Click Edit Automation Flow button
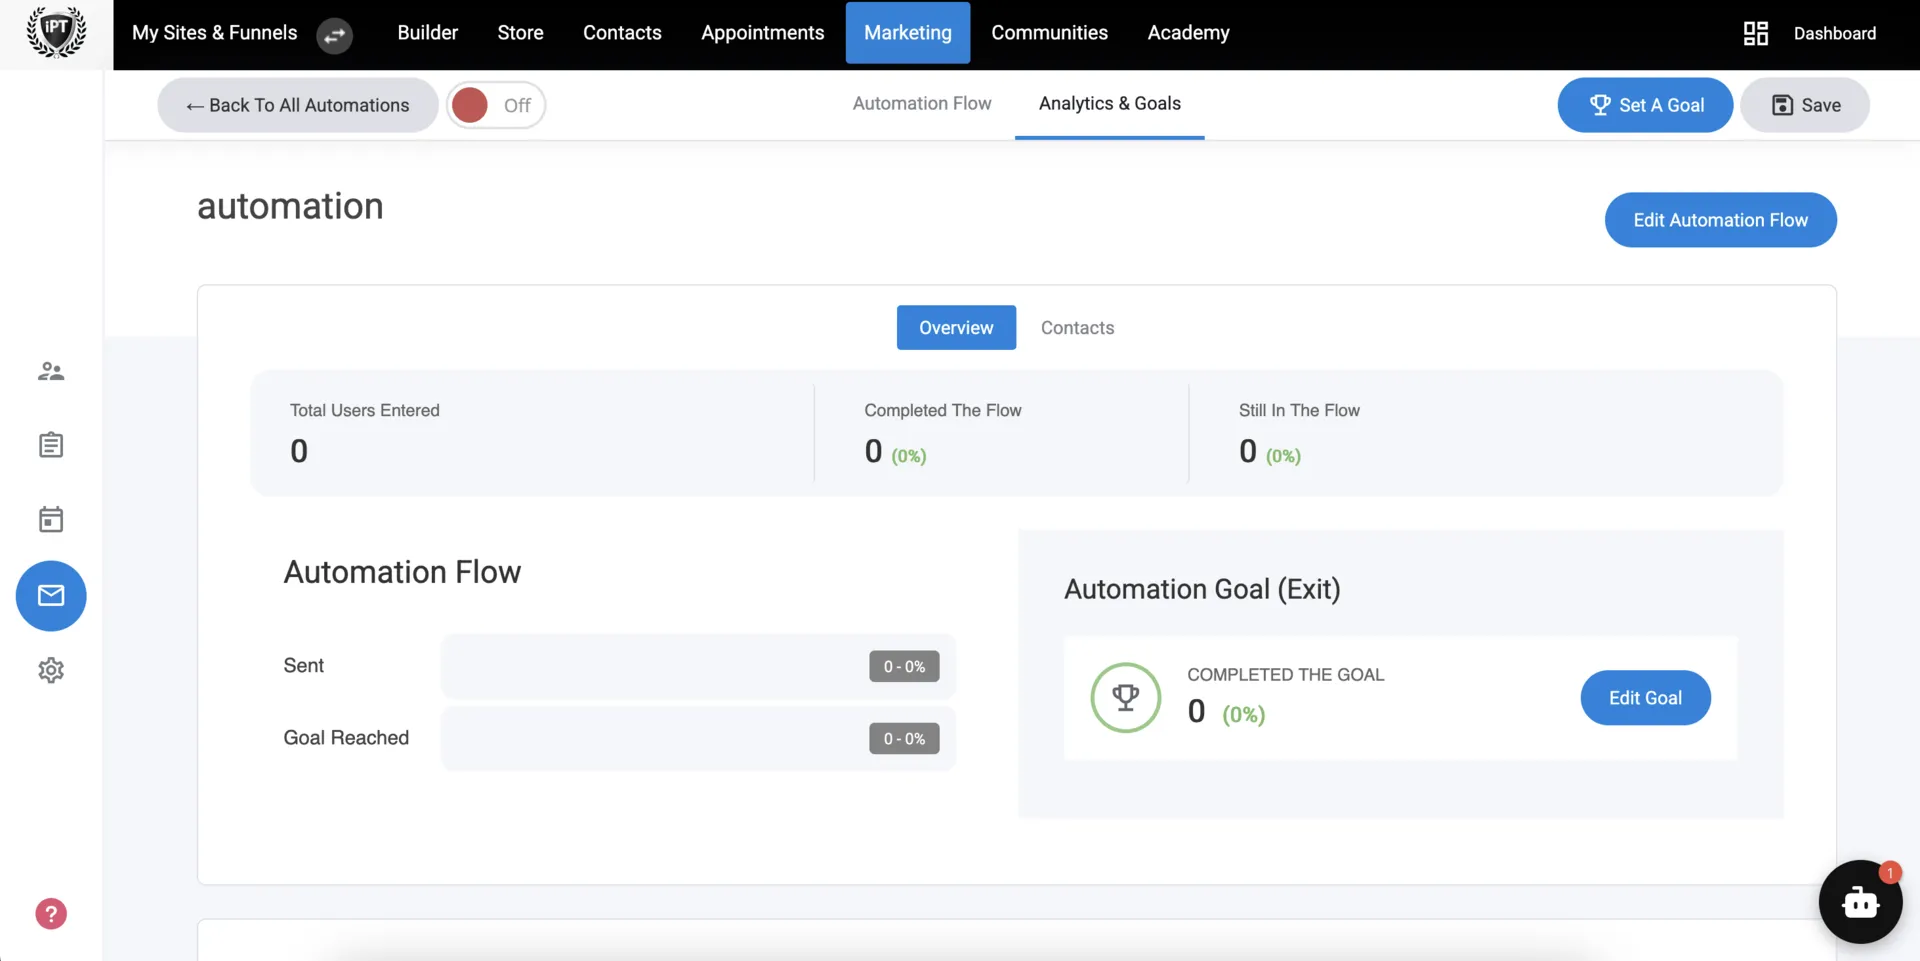 tap(1721, 220)
